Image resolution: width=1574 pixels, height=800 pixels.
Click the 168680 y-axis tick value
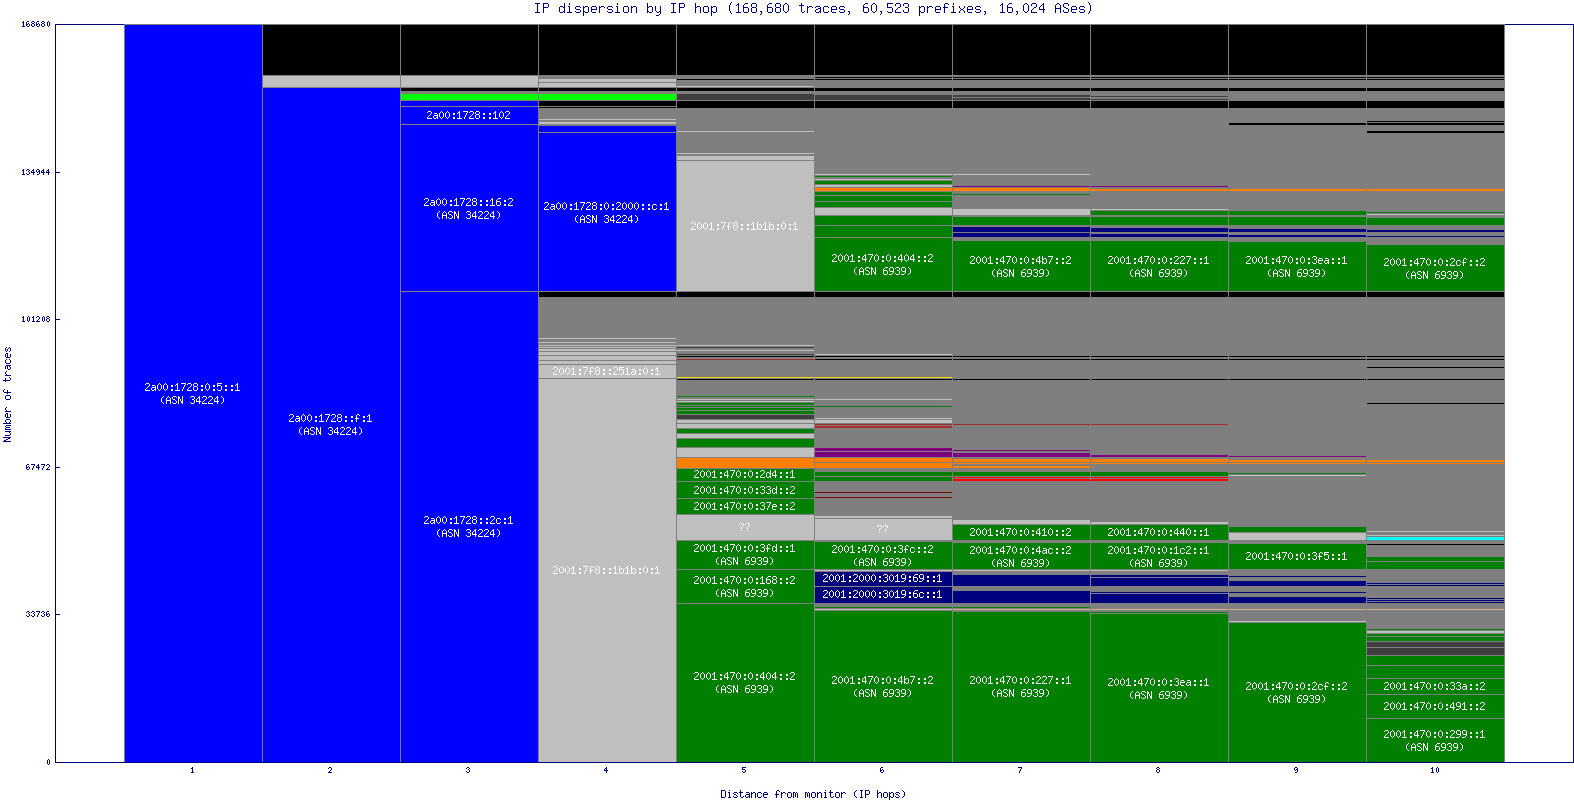click(x=36, y=24)
